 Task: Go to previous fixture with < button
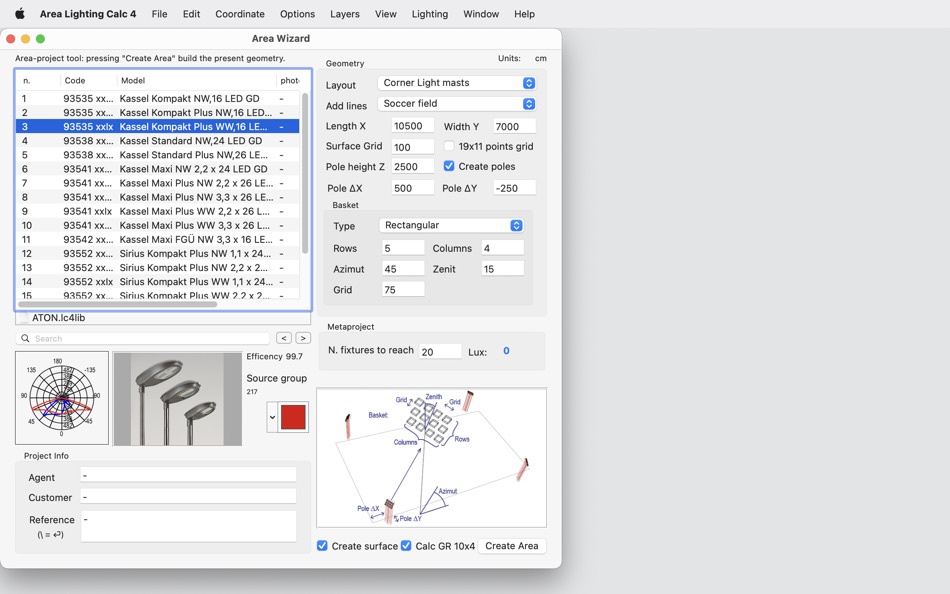point(284,338)
